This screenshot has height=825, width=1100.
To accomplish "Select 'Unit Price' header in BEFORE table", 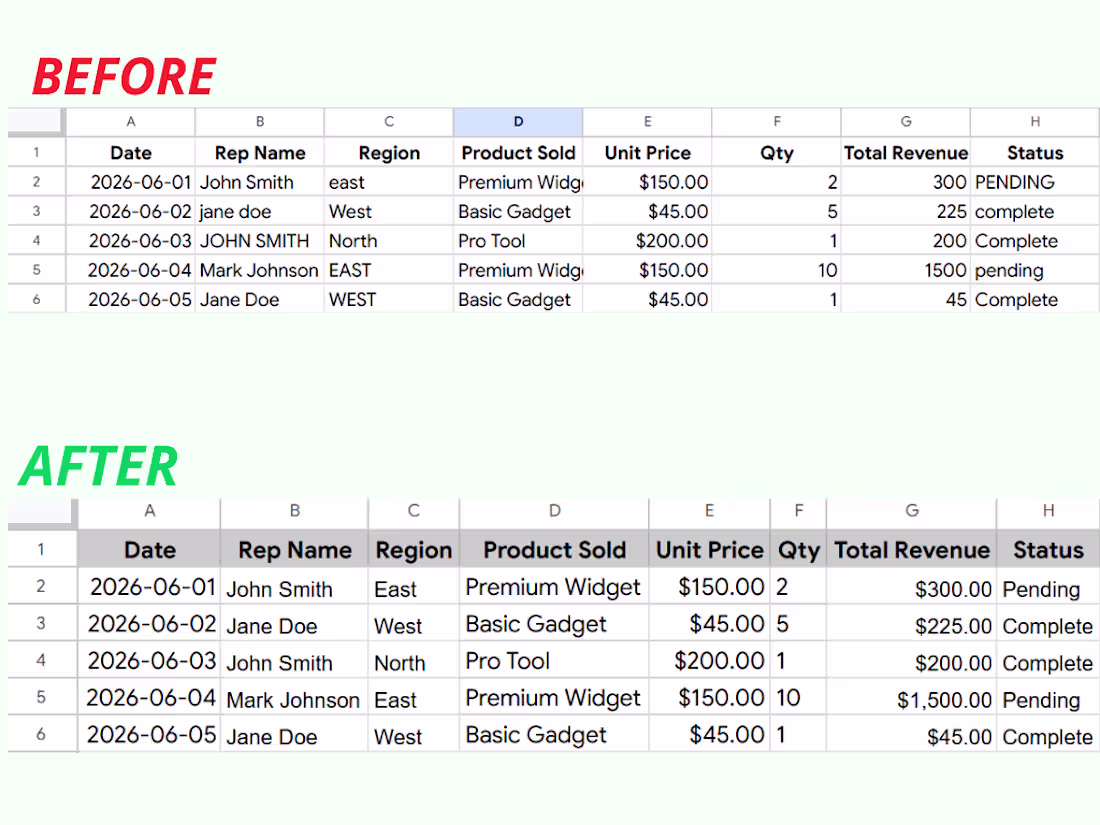I will click(647, 153).
